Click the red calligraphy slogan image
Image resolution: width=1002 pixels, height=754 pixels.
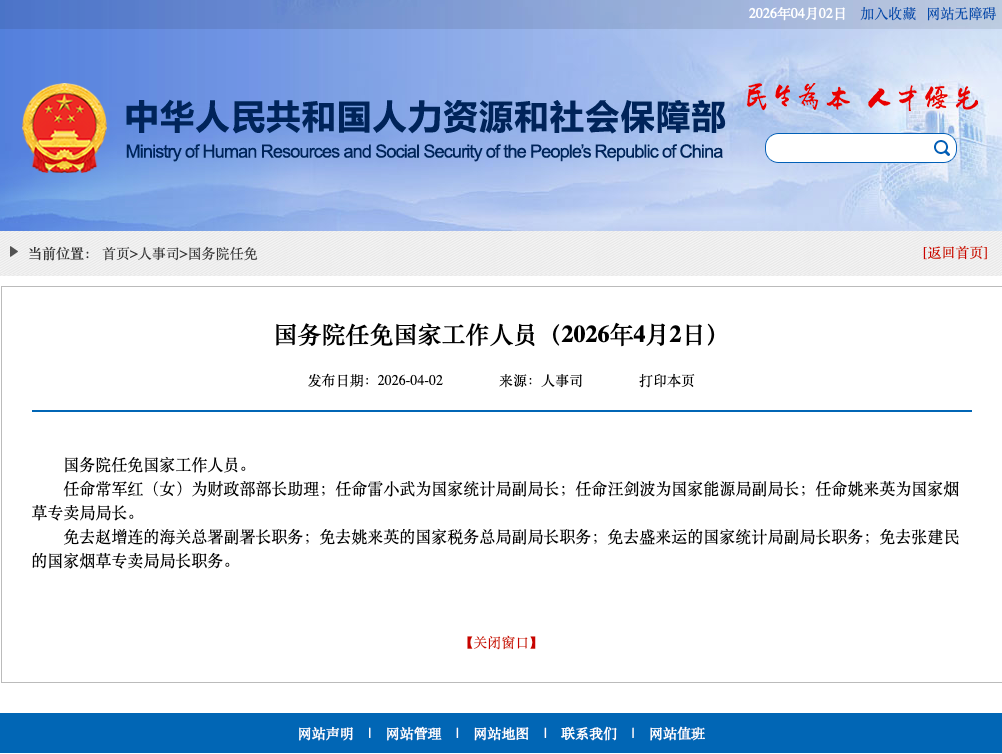[x=861, y=97]
